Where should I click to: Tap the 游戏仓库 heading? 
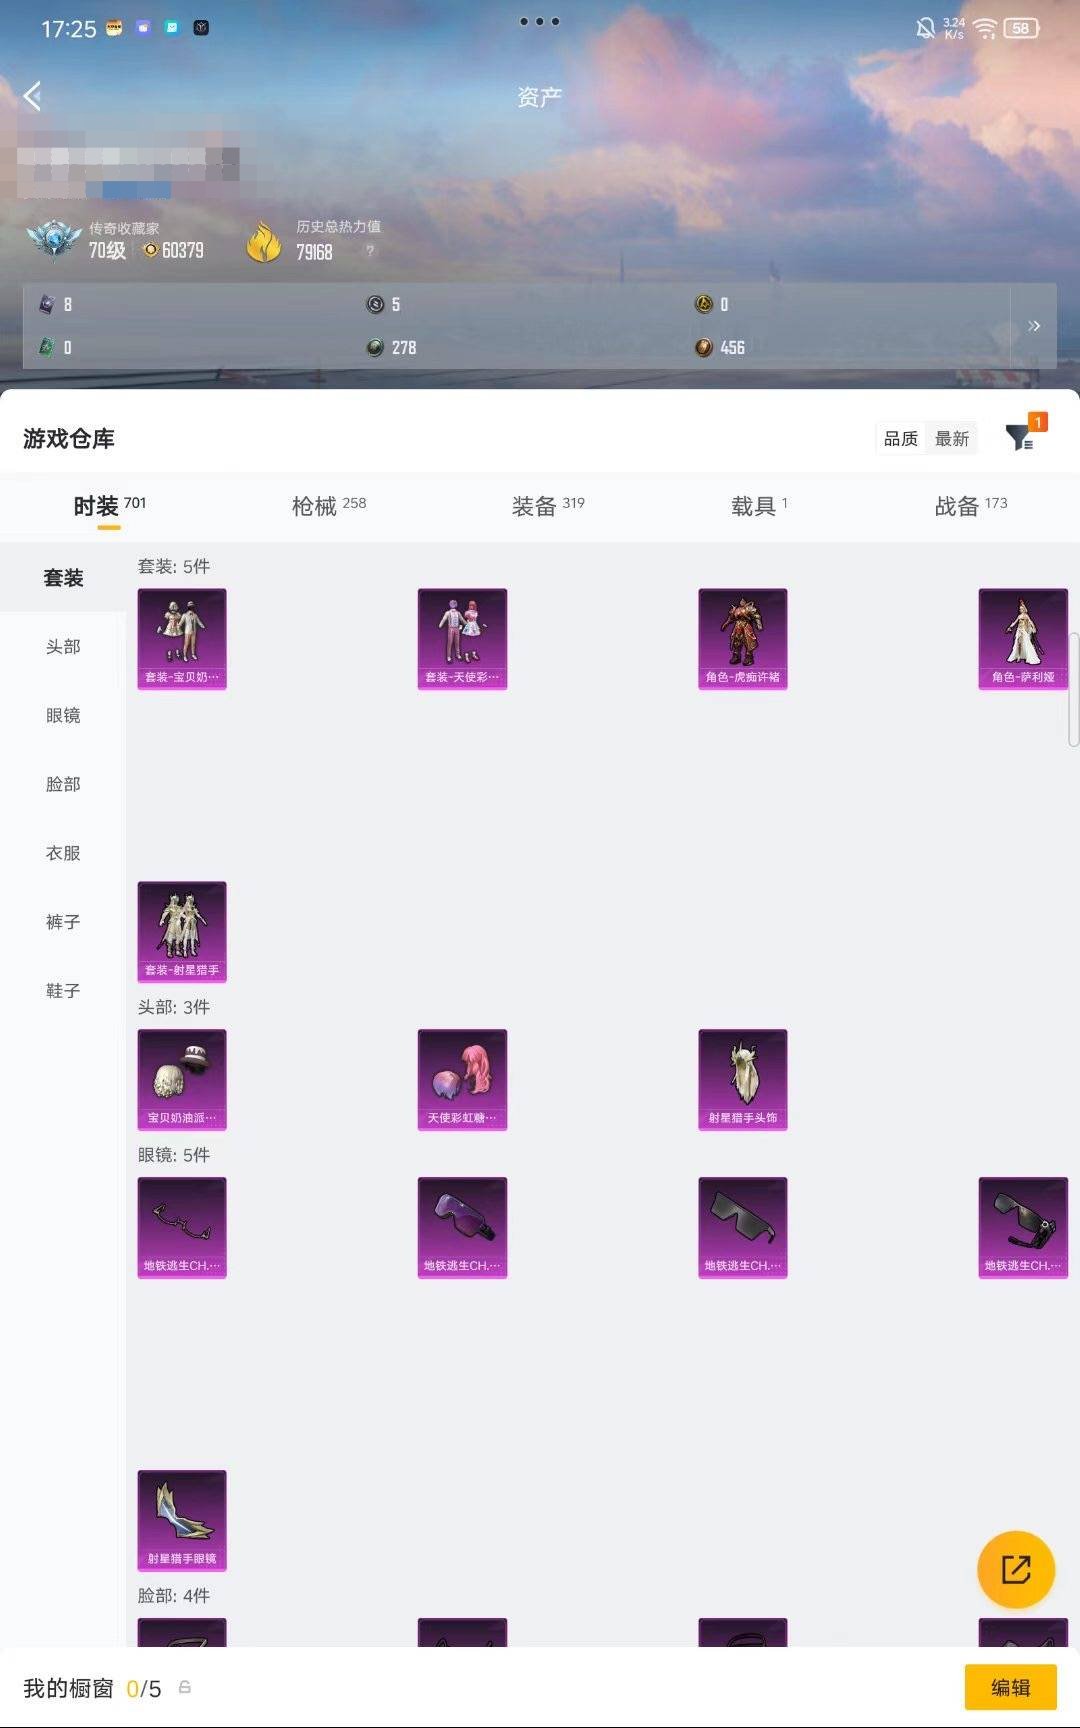tap(69, 439)
